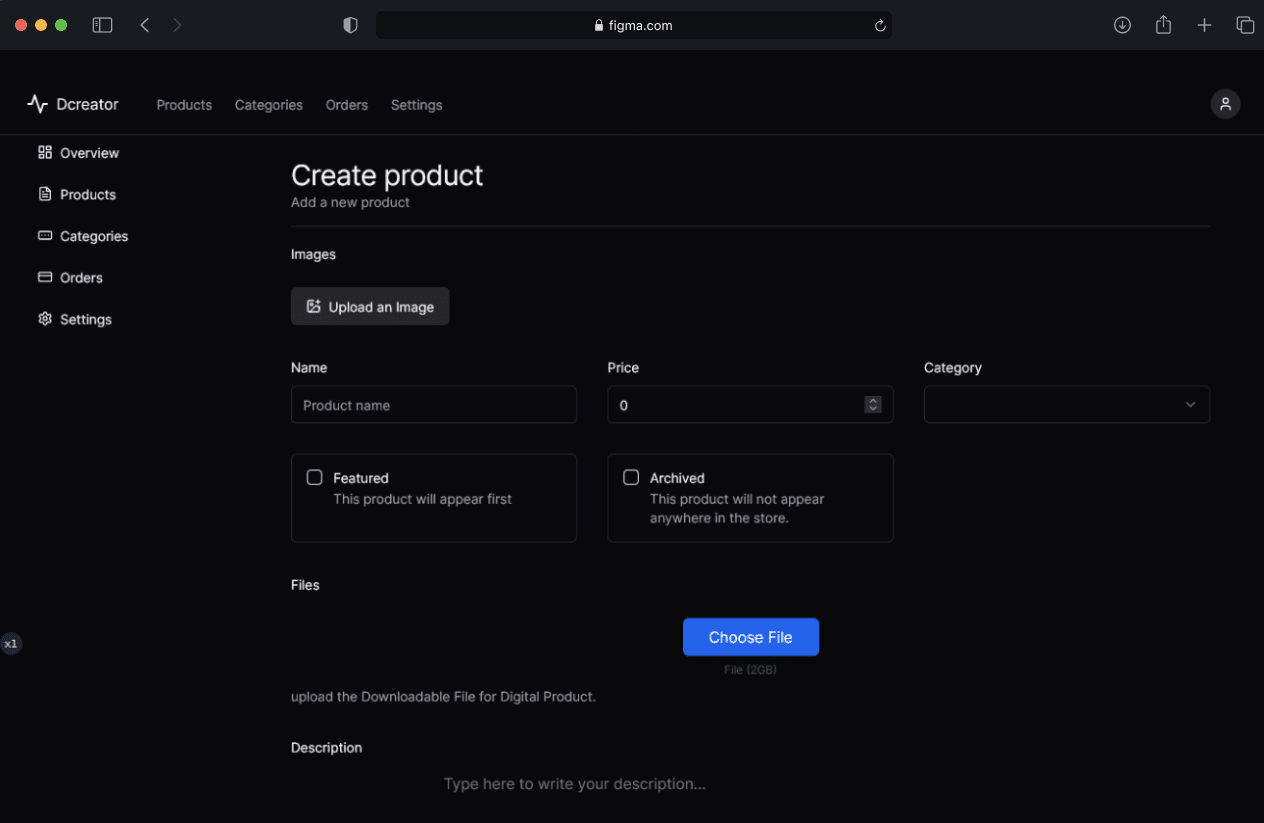Enable the Featured checkbox
Screen dimensions: 1264x823
314,477
